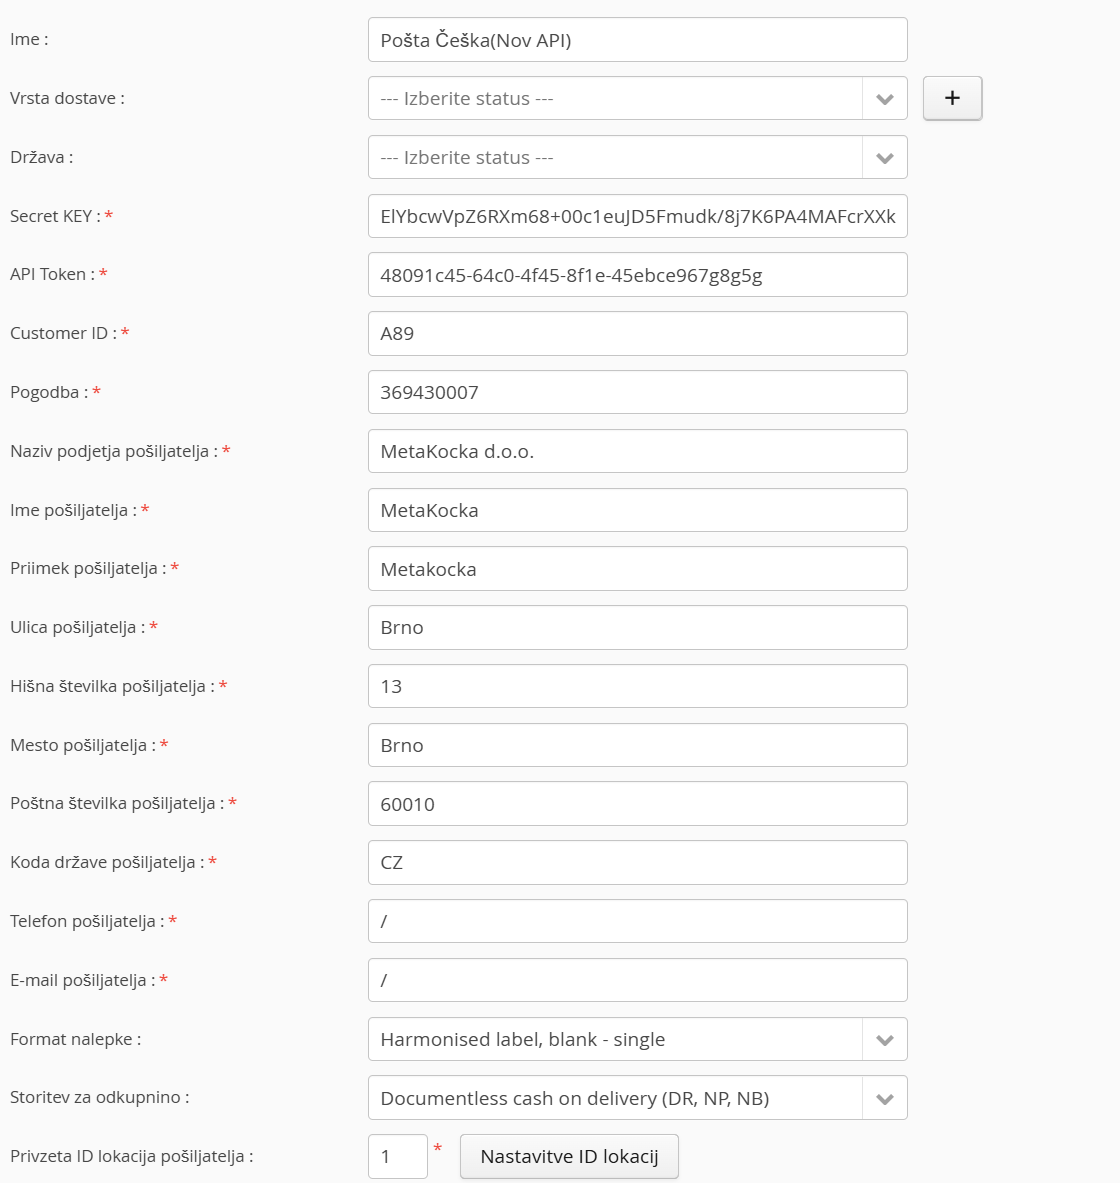Viewport: 1120px width, 1183px height.
Task: Open the Format nalepke dropdown arrow
Action: [x=885, y=1040]
